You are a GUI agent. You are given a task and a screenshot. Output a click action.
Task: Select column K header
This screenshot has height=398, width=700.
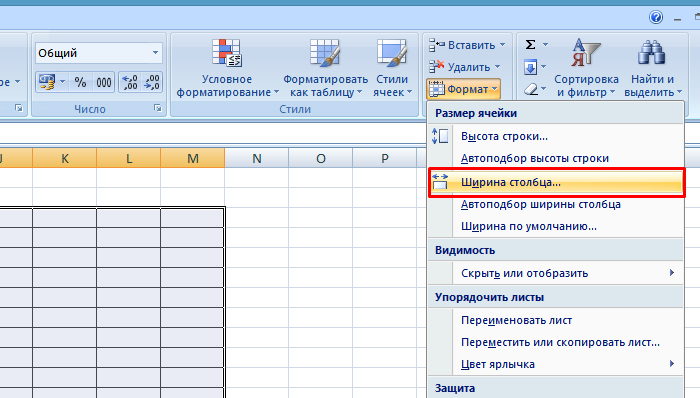(x=65, y=158)
